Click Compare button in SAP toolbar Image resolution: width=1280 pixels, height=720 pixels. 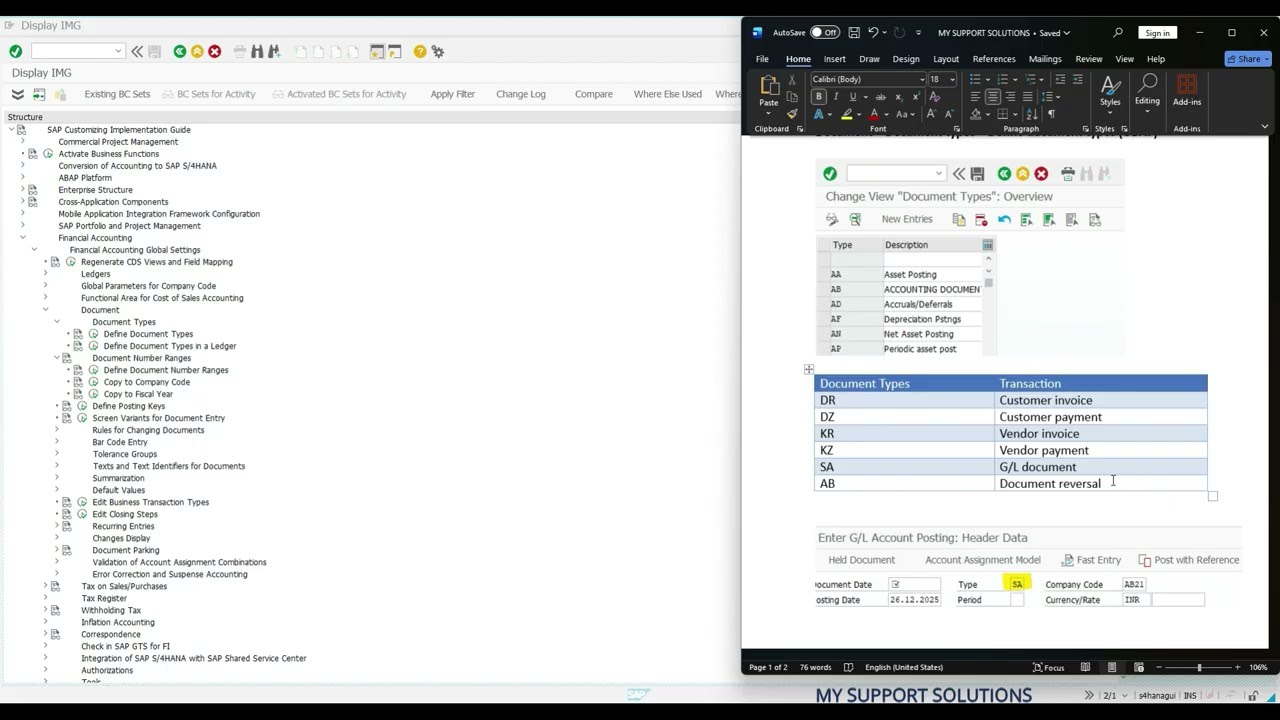point(593,94)
